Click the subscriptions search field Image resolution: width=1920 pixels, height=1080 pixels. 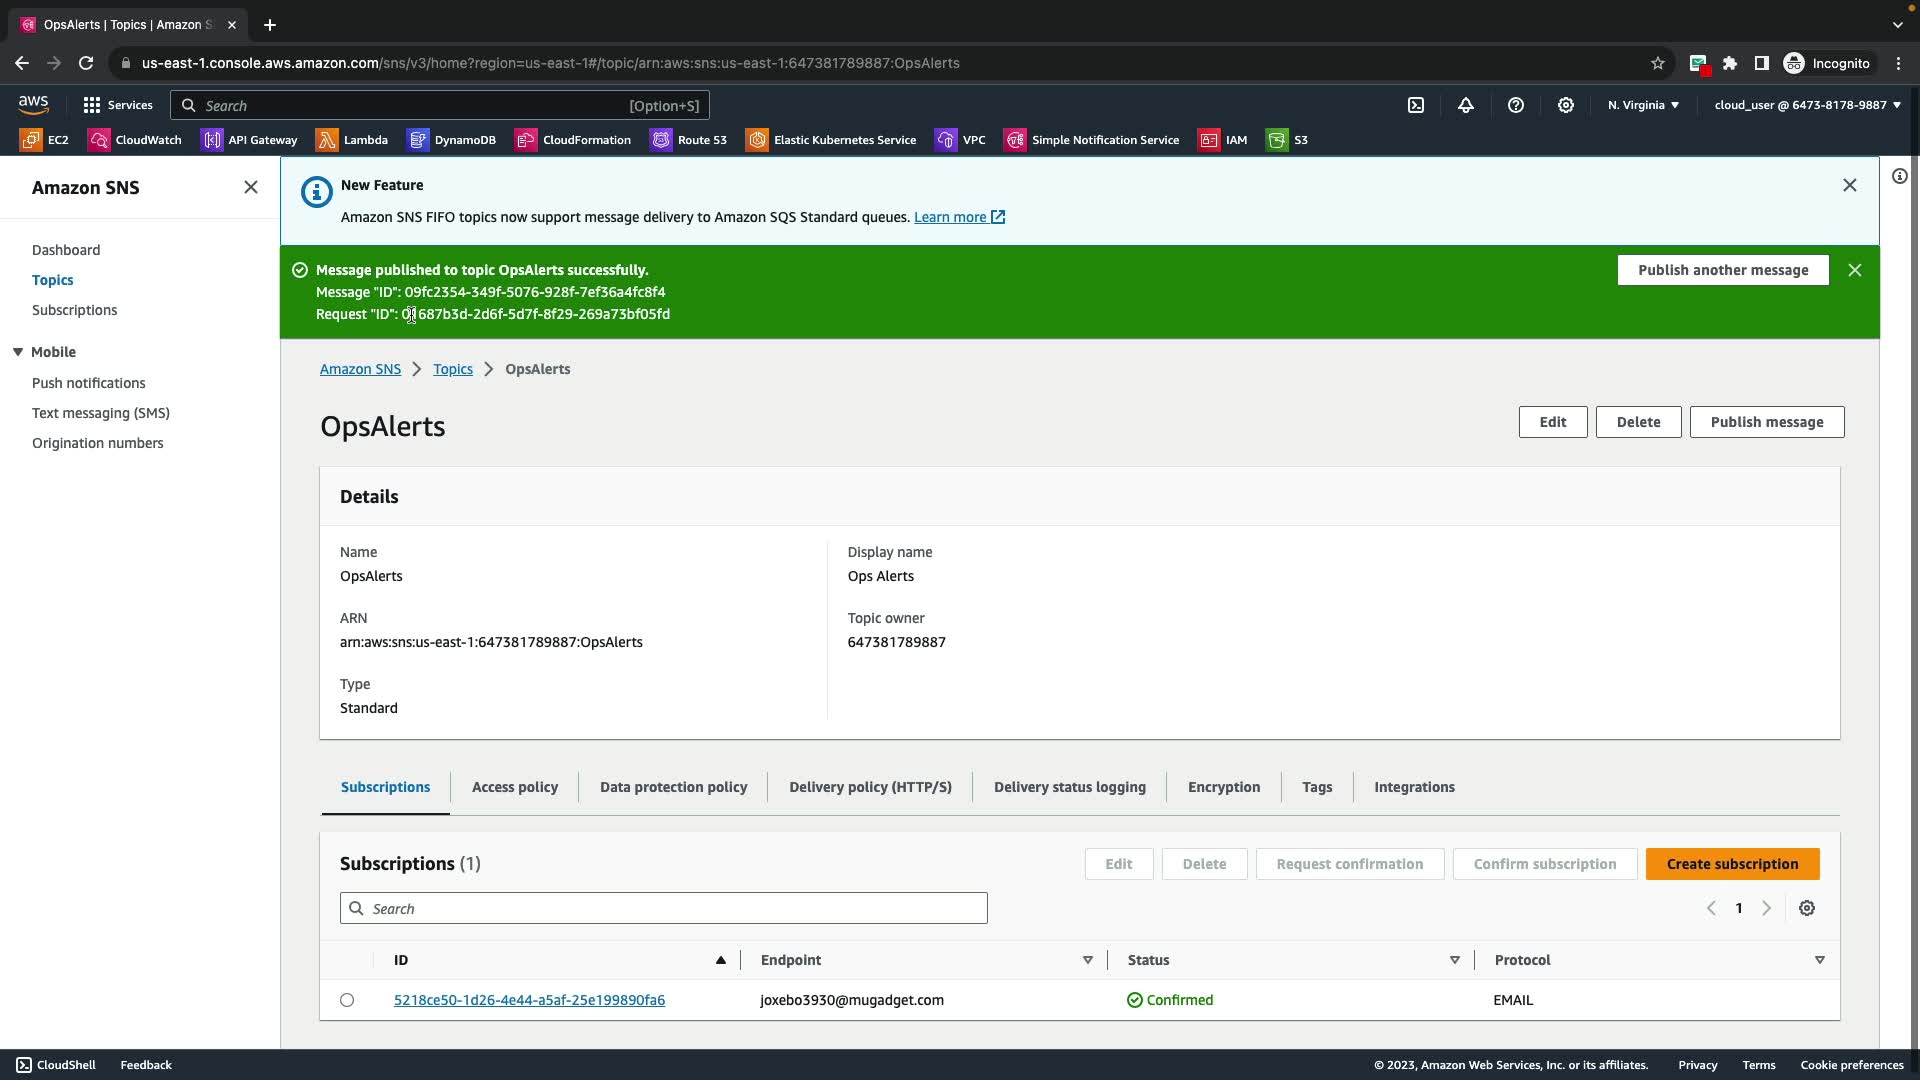click(664, 908)
